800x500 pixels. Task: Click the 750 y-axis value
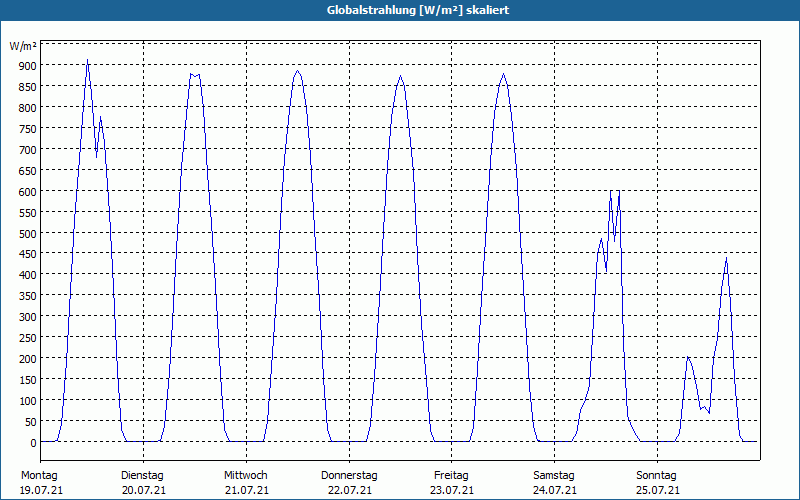(28, 129)
